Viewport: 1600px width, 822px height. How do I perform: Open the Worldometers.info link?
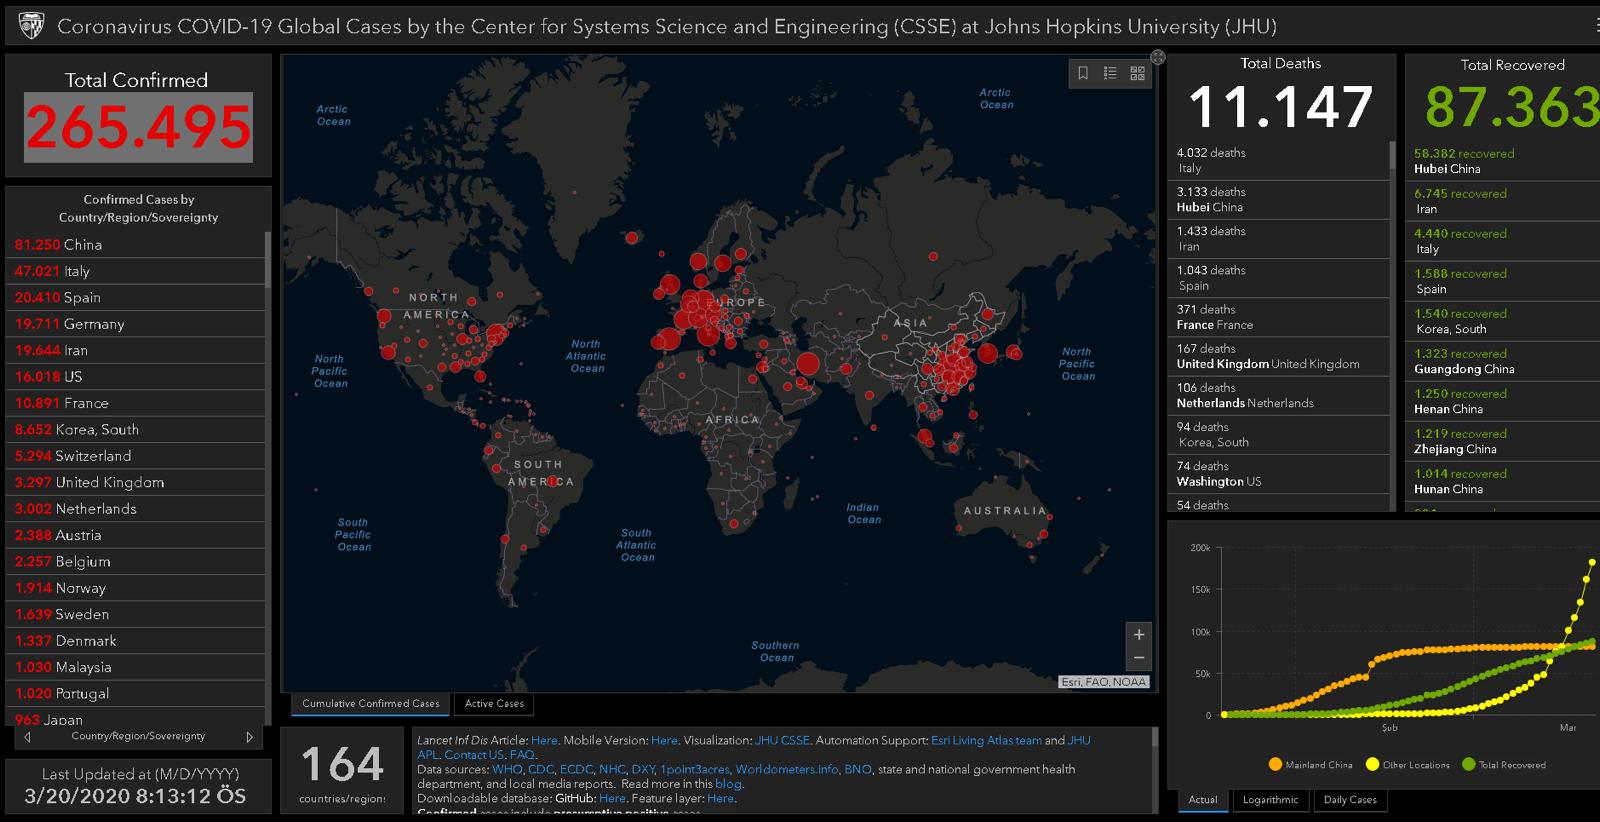[787, 770]
